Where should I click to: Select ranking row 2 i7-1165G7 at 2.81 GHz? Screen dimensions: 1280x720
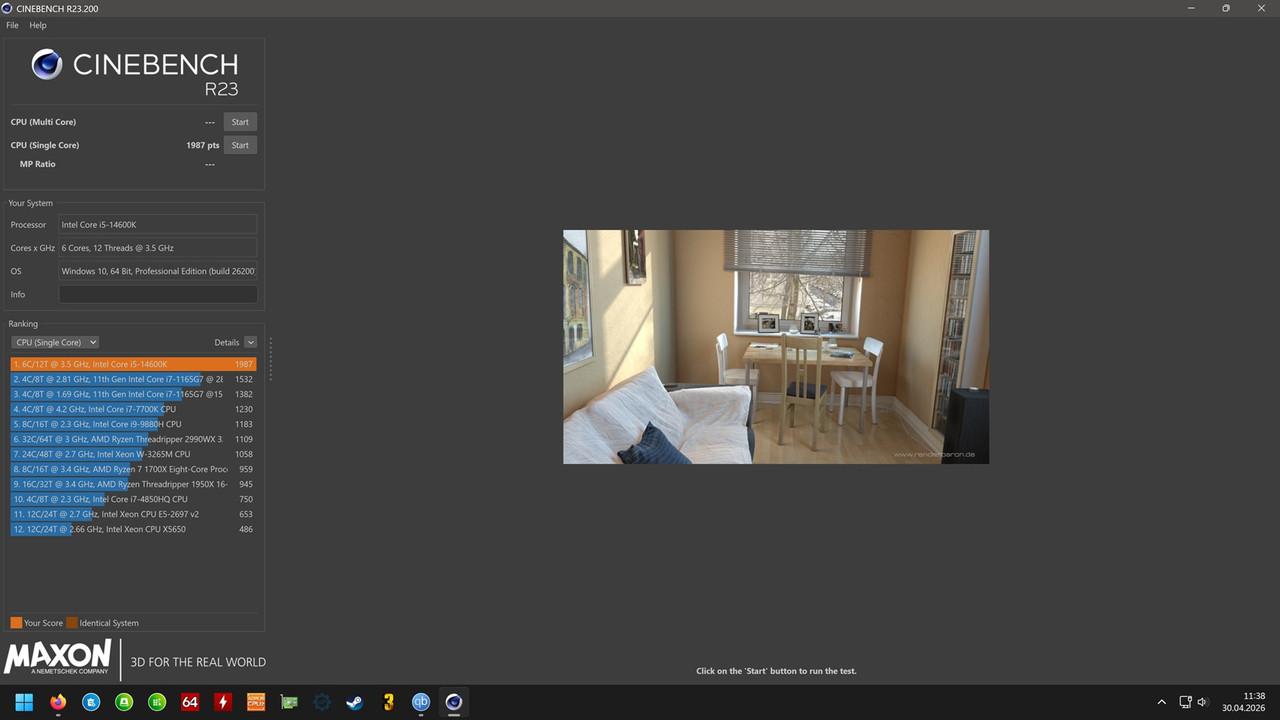133,379
